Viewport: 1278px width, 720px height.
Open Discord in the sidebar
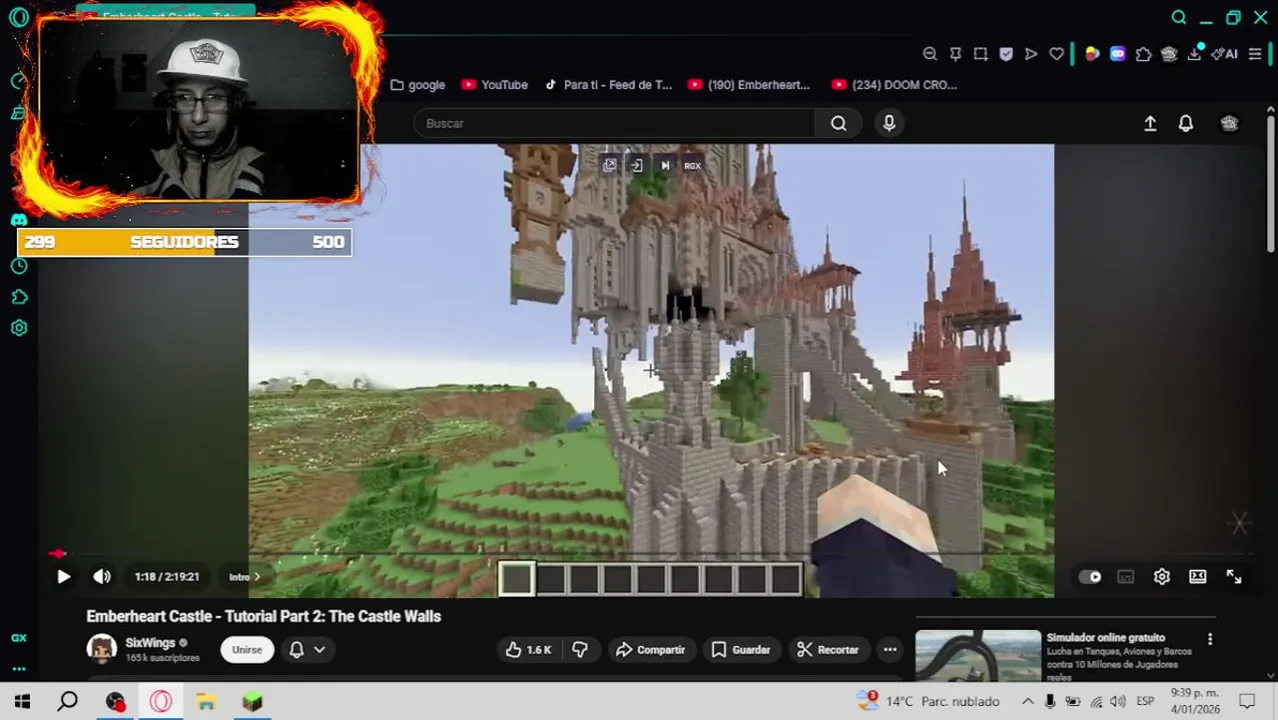pyautogui.click(x=19, y=220)
